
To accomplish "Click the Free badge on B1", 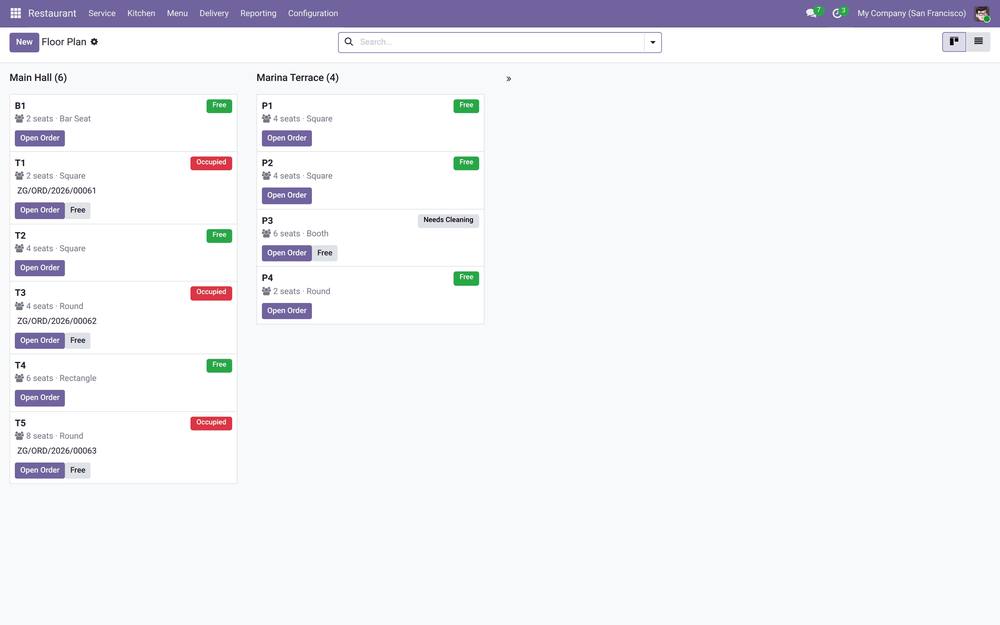I will (x=219, y=106).
